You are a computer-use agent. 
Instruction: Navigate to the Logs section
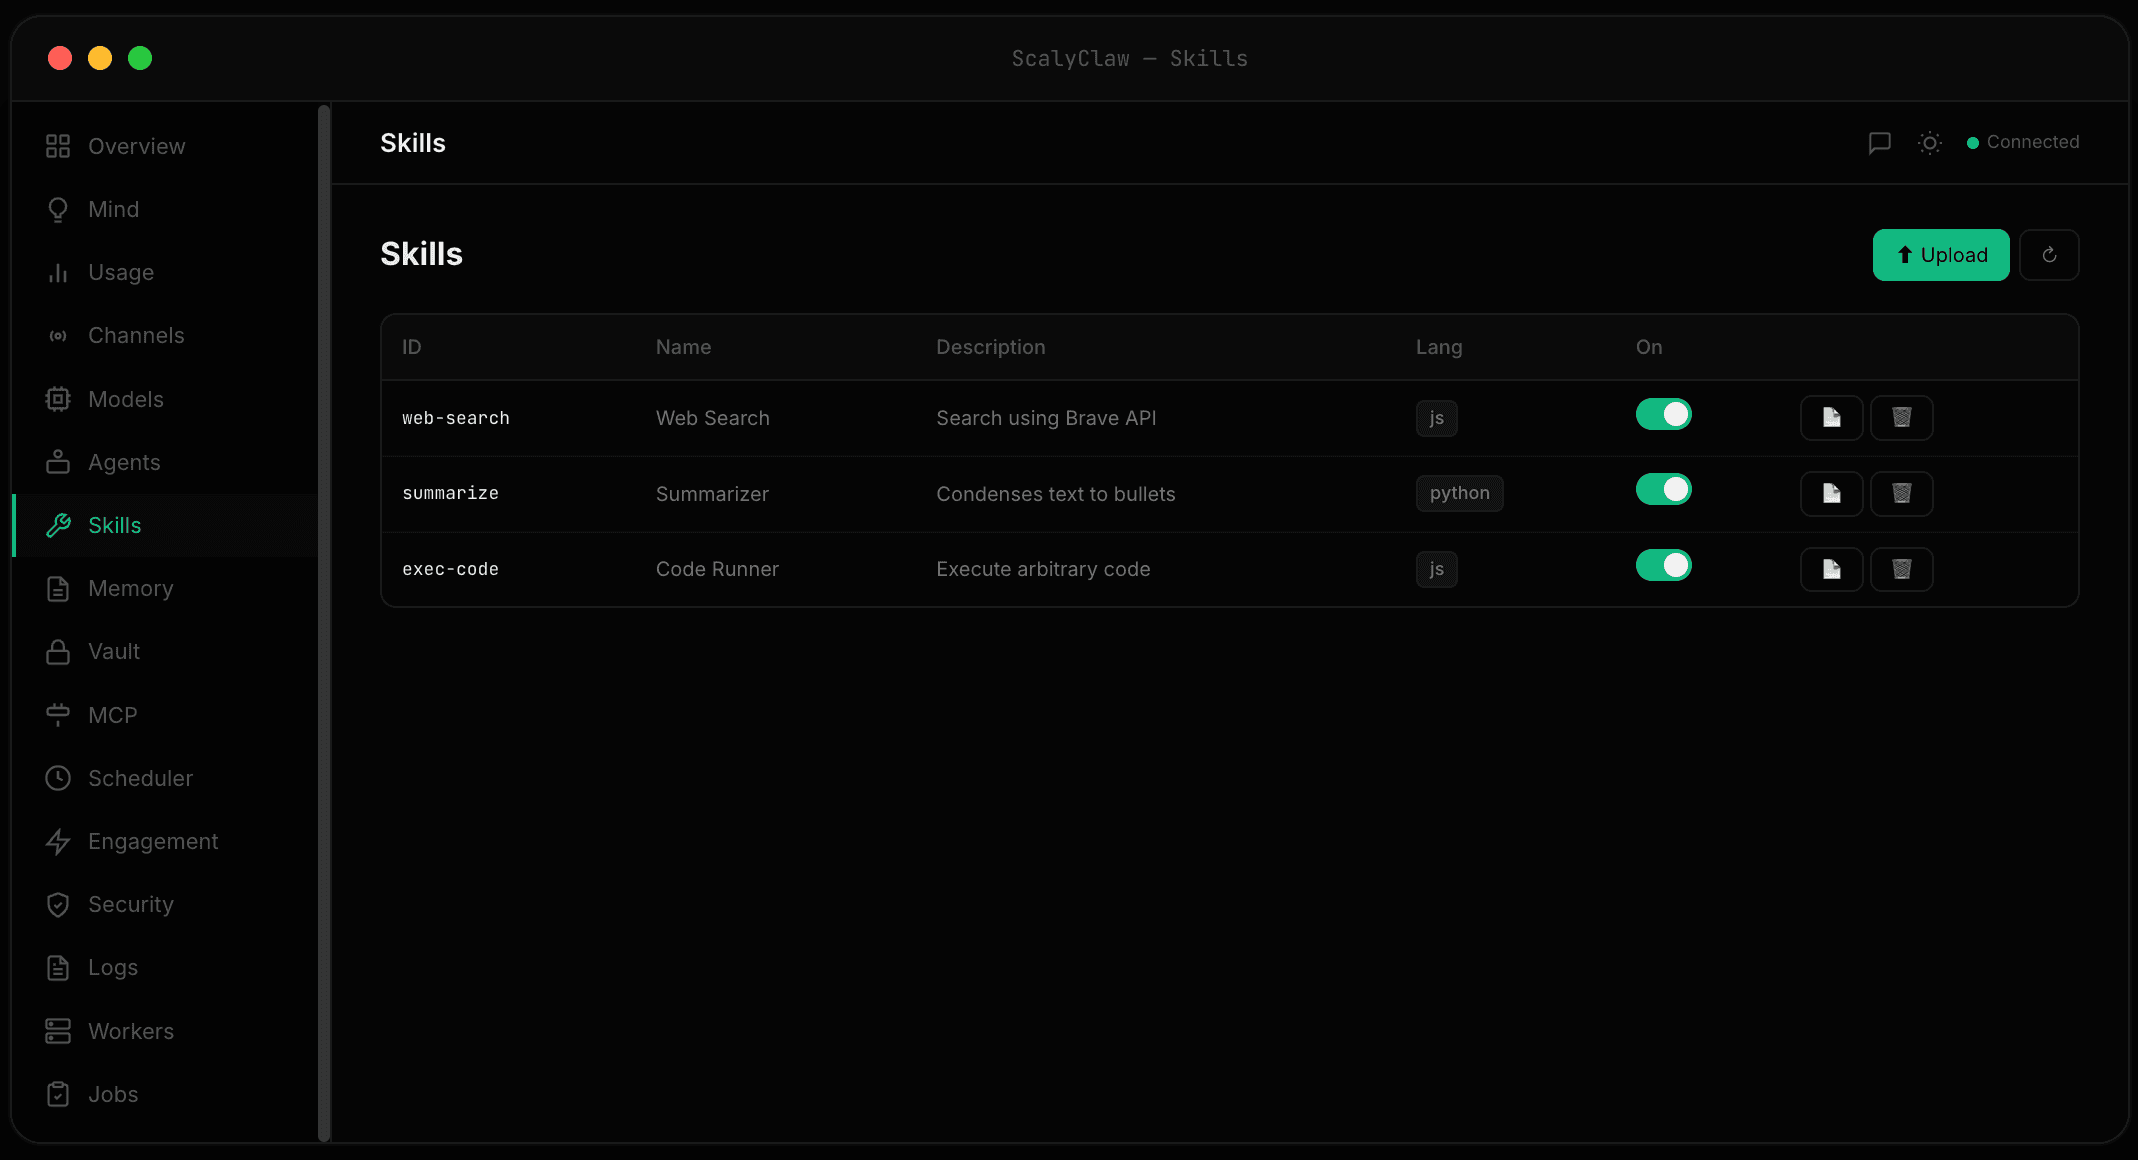click(x=112, y=967)
